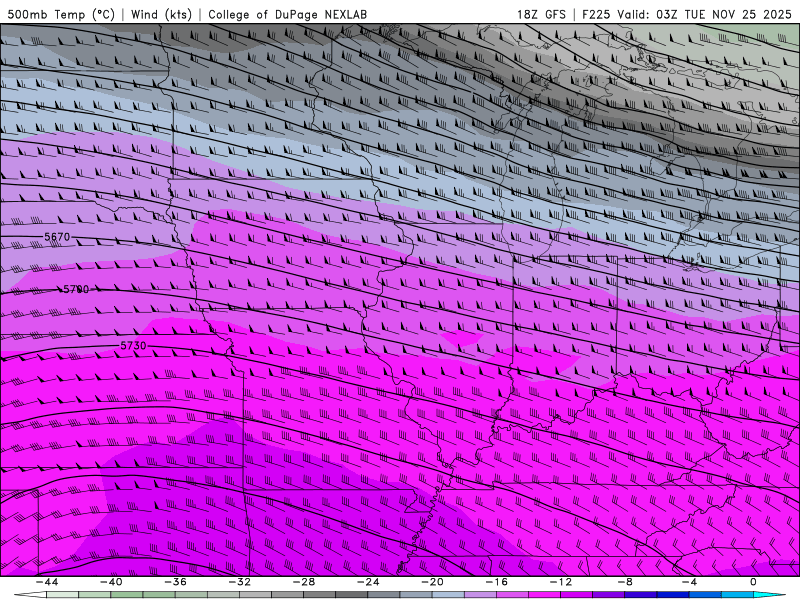Click the "500mb Temp (°C)" title text
This screenshot has height=600, width=800.
[x=61, y=14]
